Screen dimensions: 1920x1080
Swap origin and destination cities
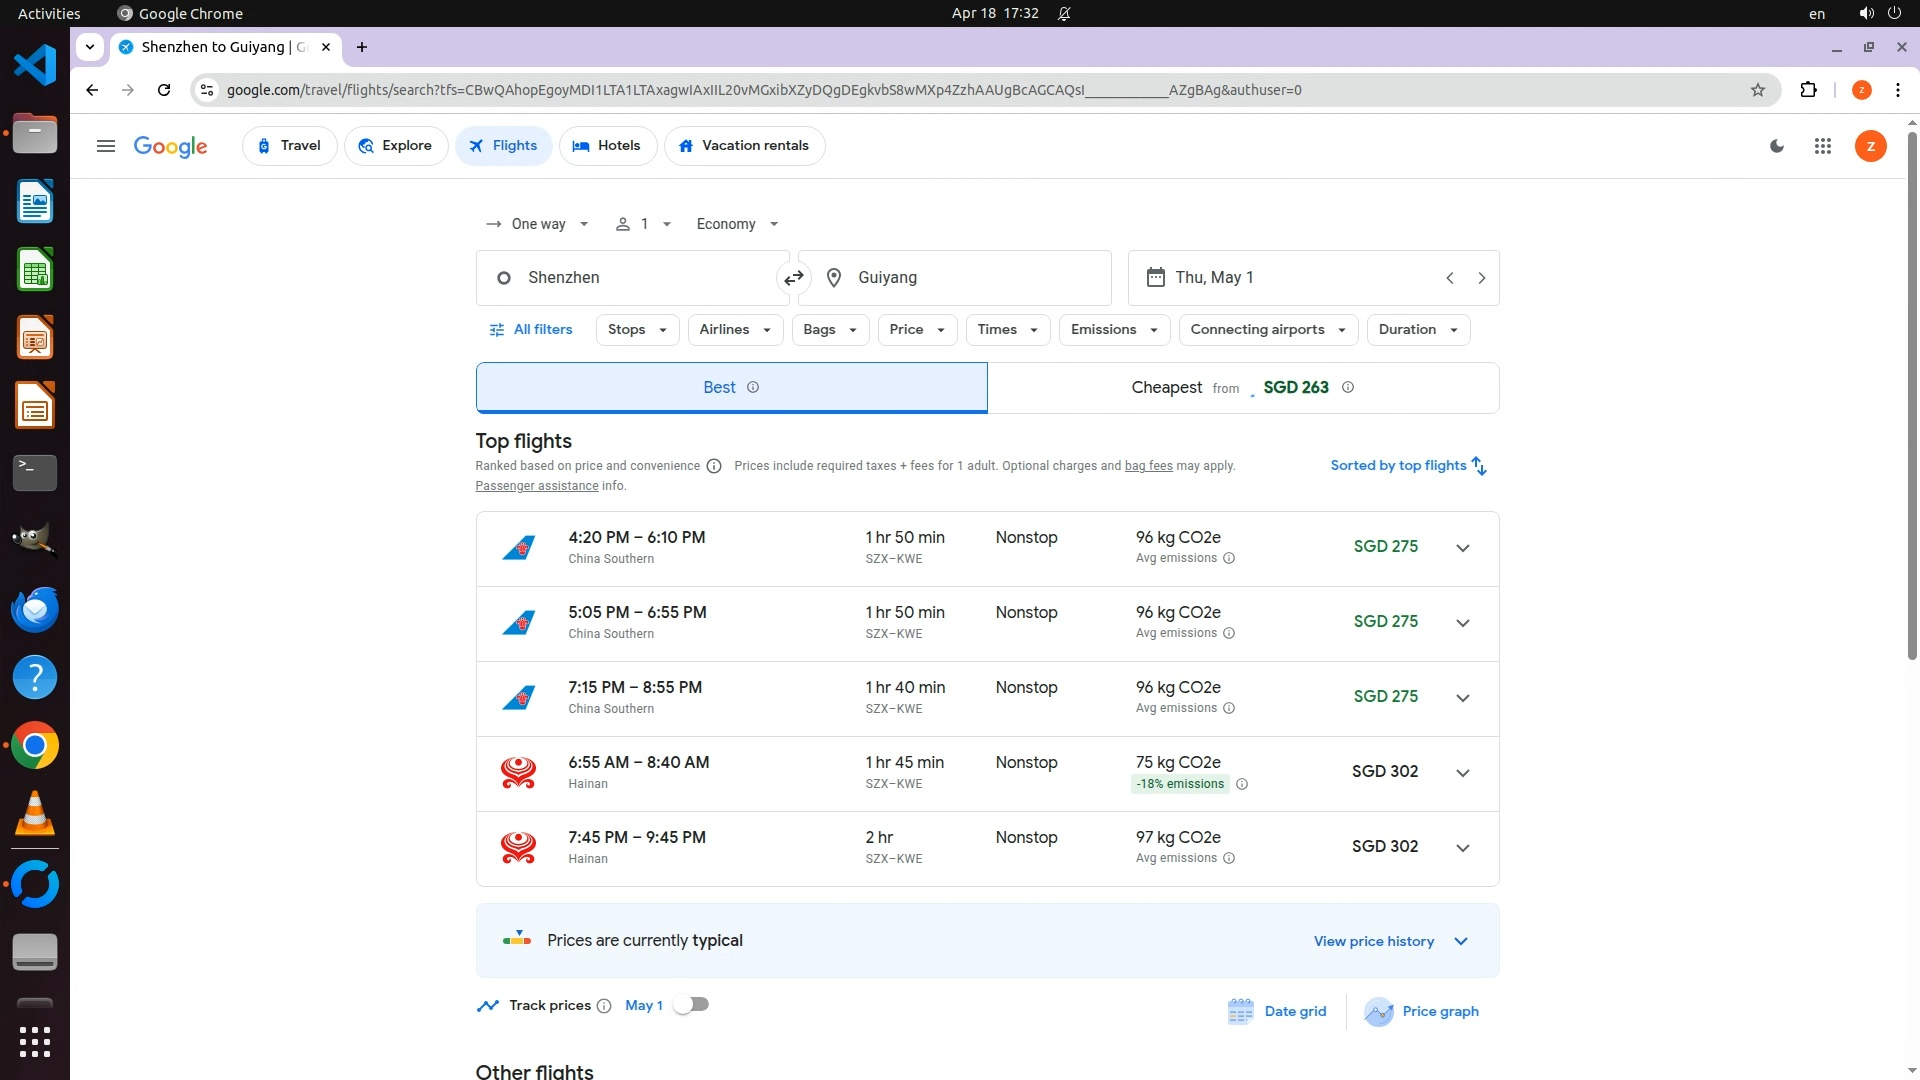pos(793,278)
